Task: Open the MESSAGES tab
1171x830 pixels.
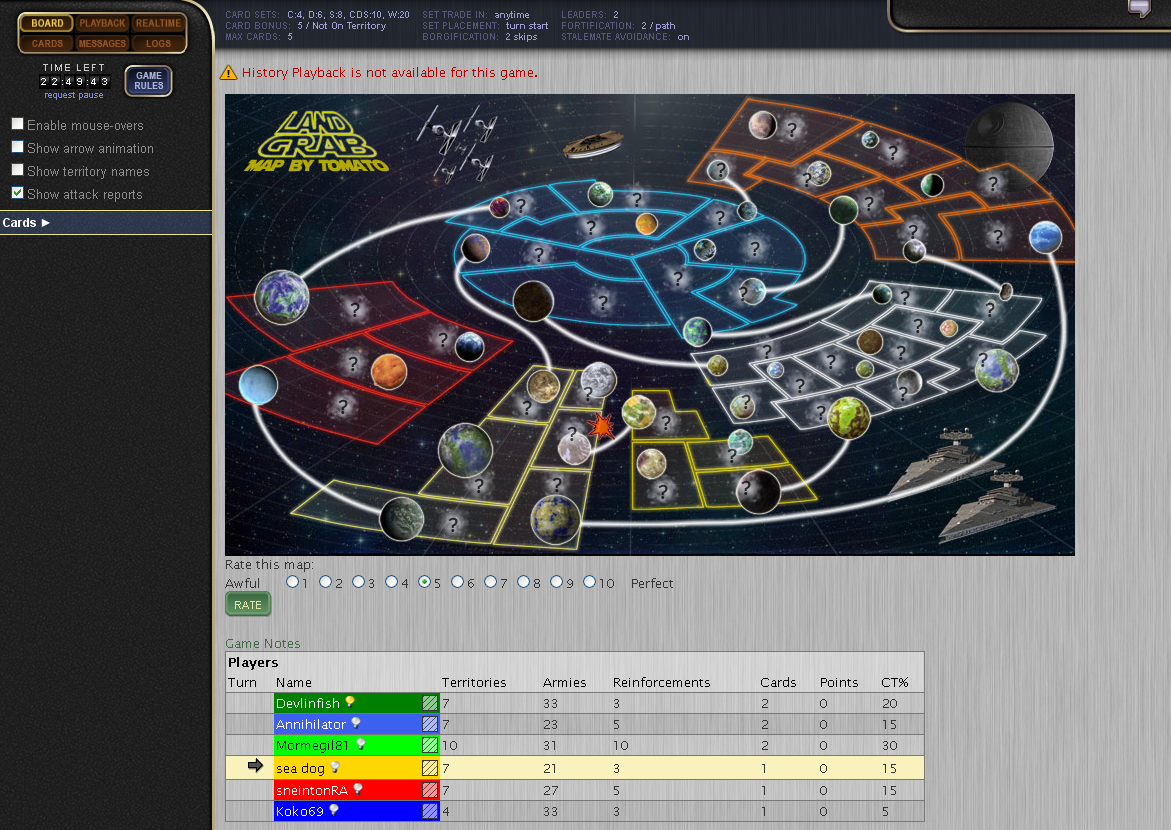Action: click(x=102, y=43)
